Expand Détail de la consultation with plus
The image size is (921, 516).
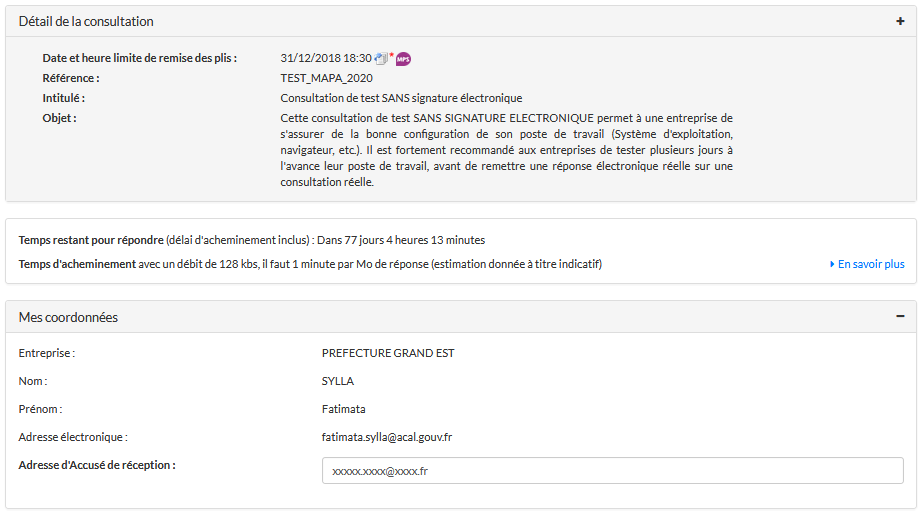point(900,21)
